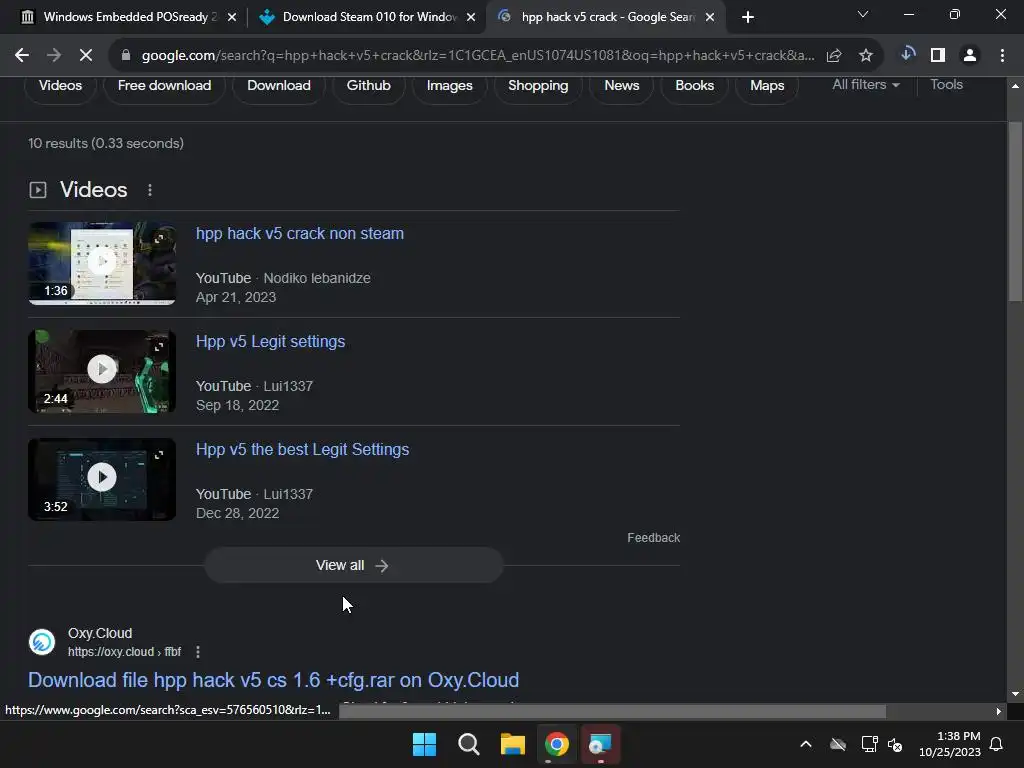Click the scroll up arrow on vertical scrollbar
The height and width of the screenshot is (768, 1024).
1015,86
